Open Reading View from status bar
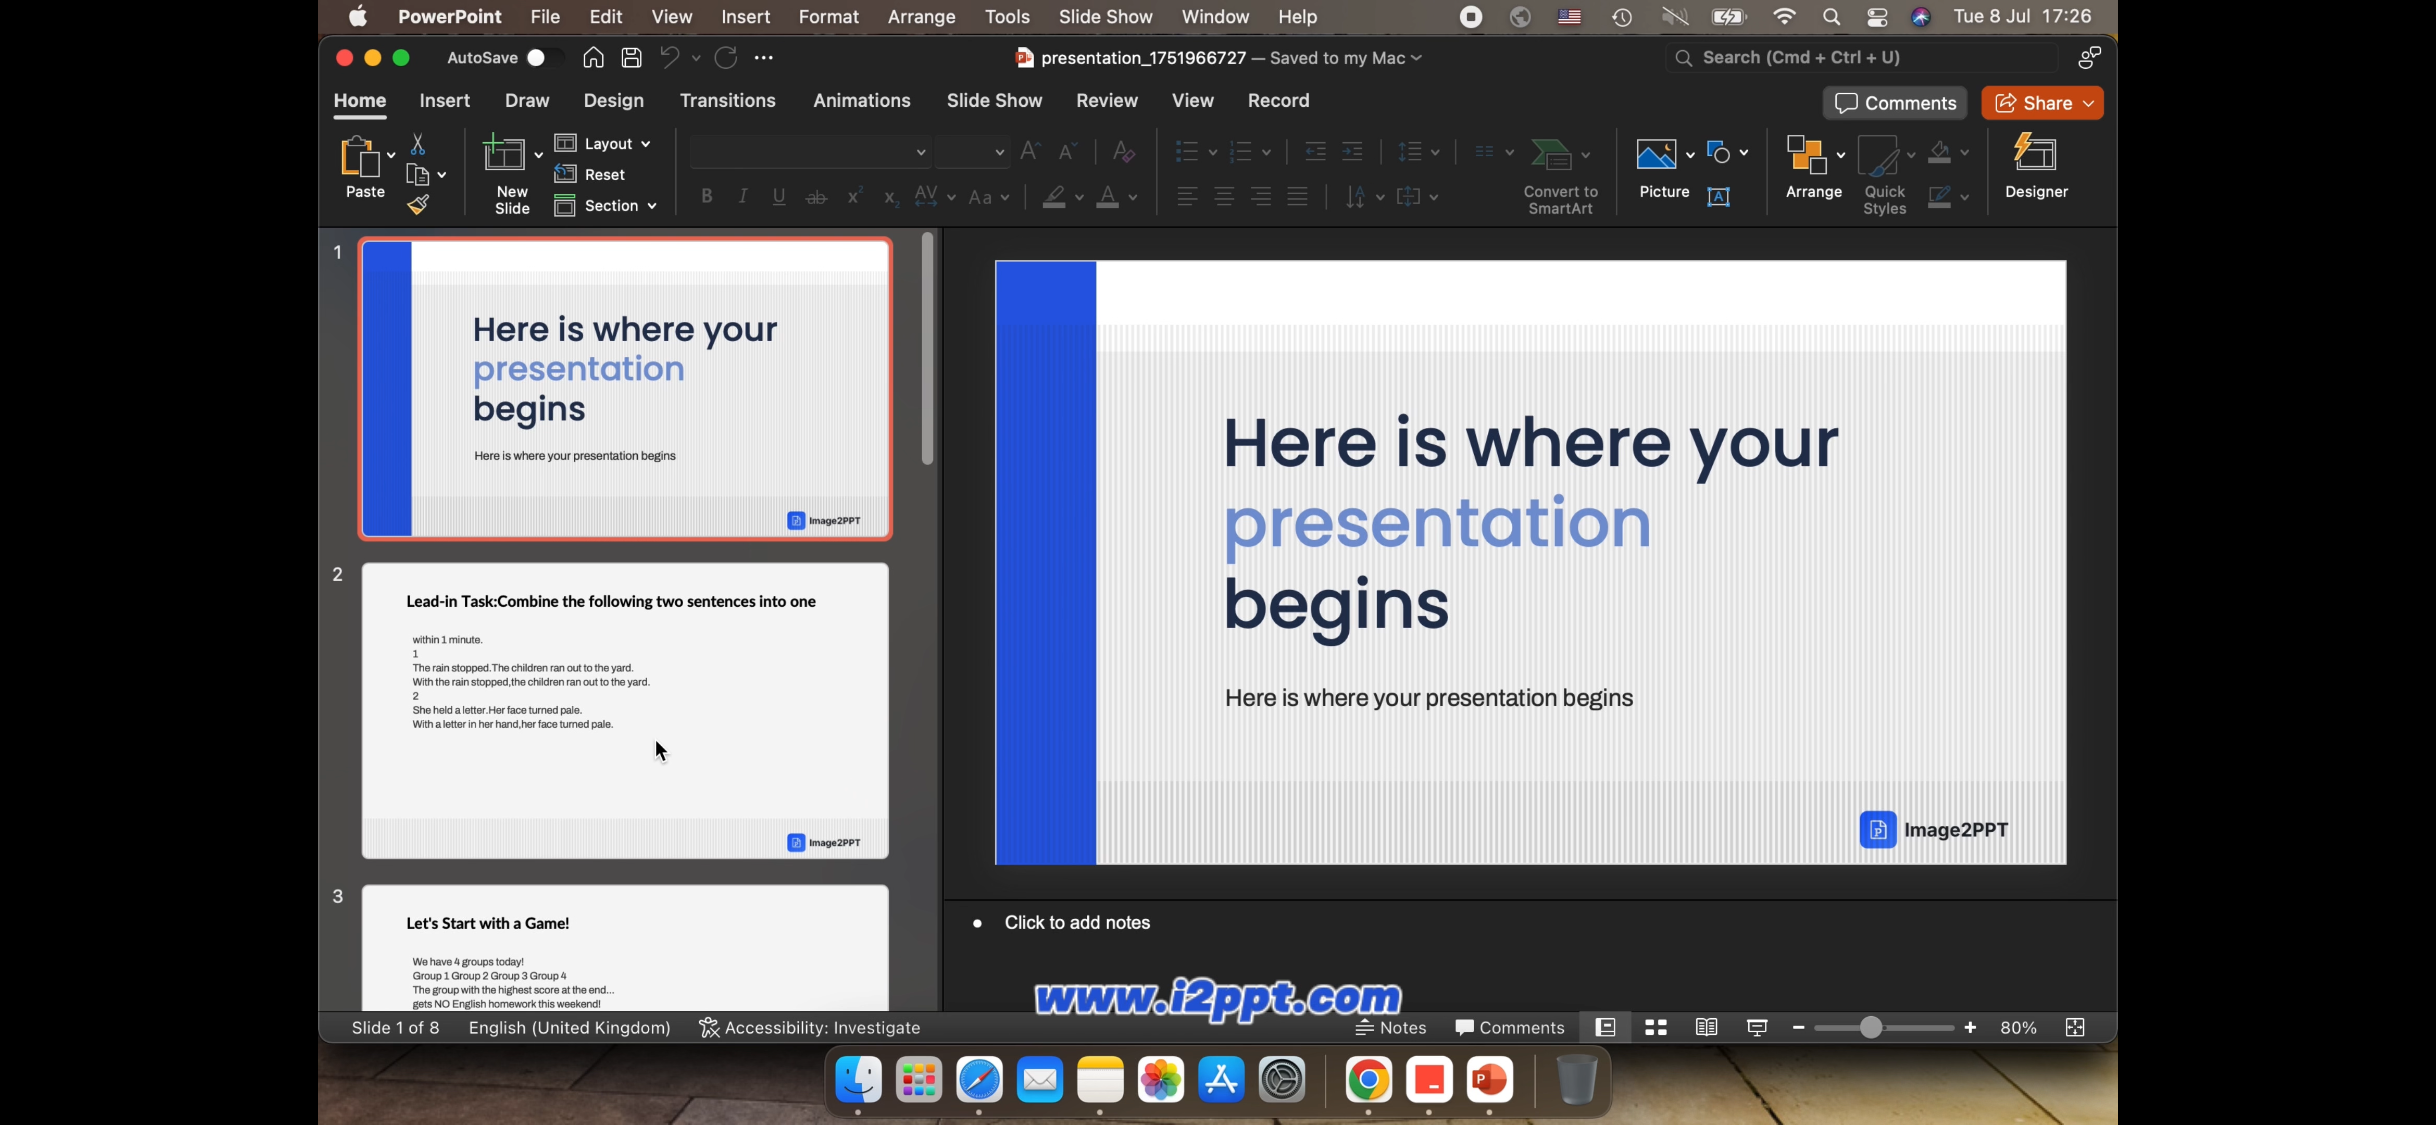Screen dimensions: 2436x1125 1706,1028
